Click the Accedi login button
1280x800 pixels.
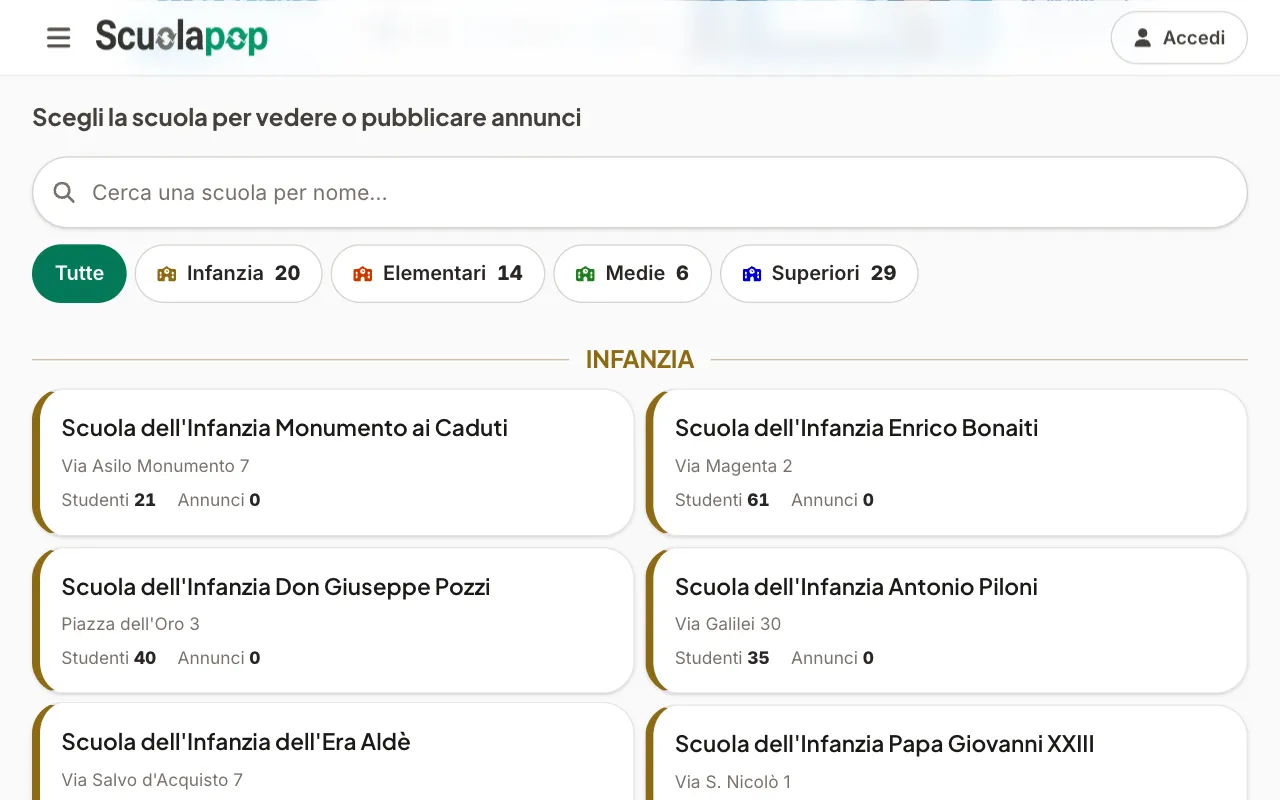coord(1179,38)
